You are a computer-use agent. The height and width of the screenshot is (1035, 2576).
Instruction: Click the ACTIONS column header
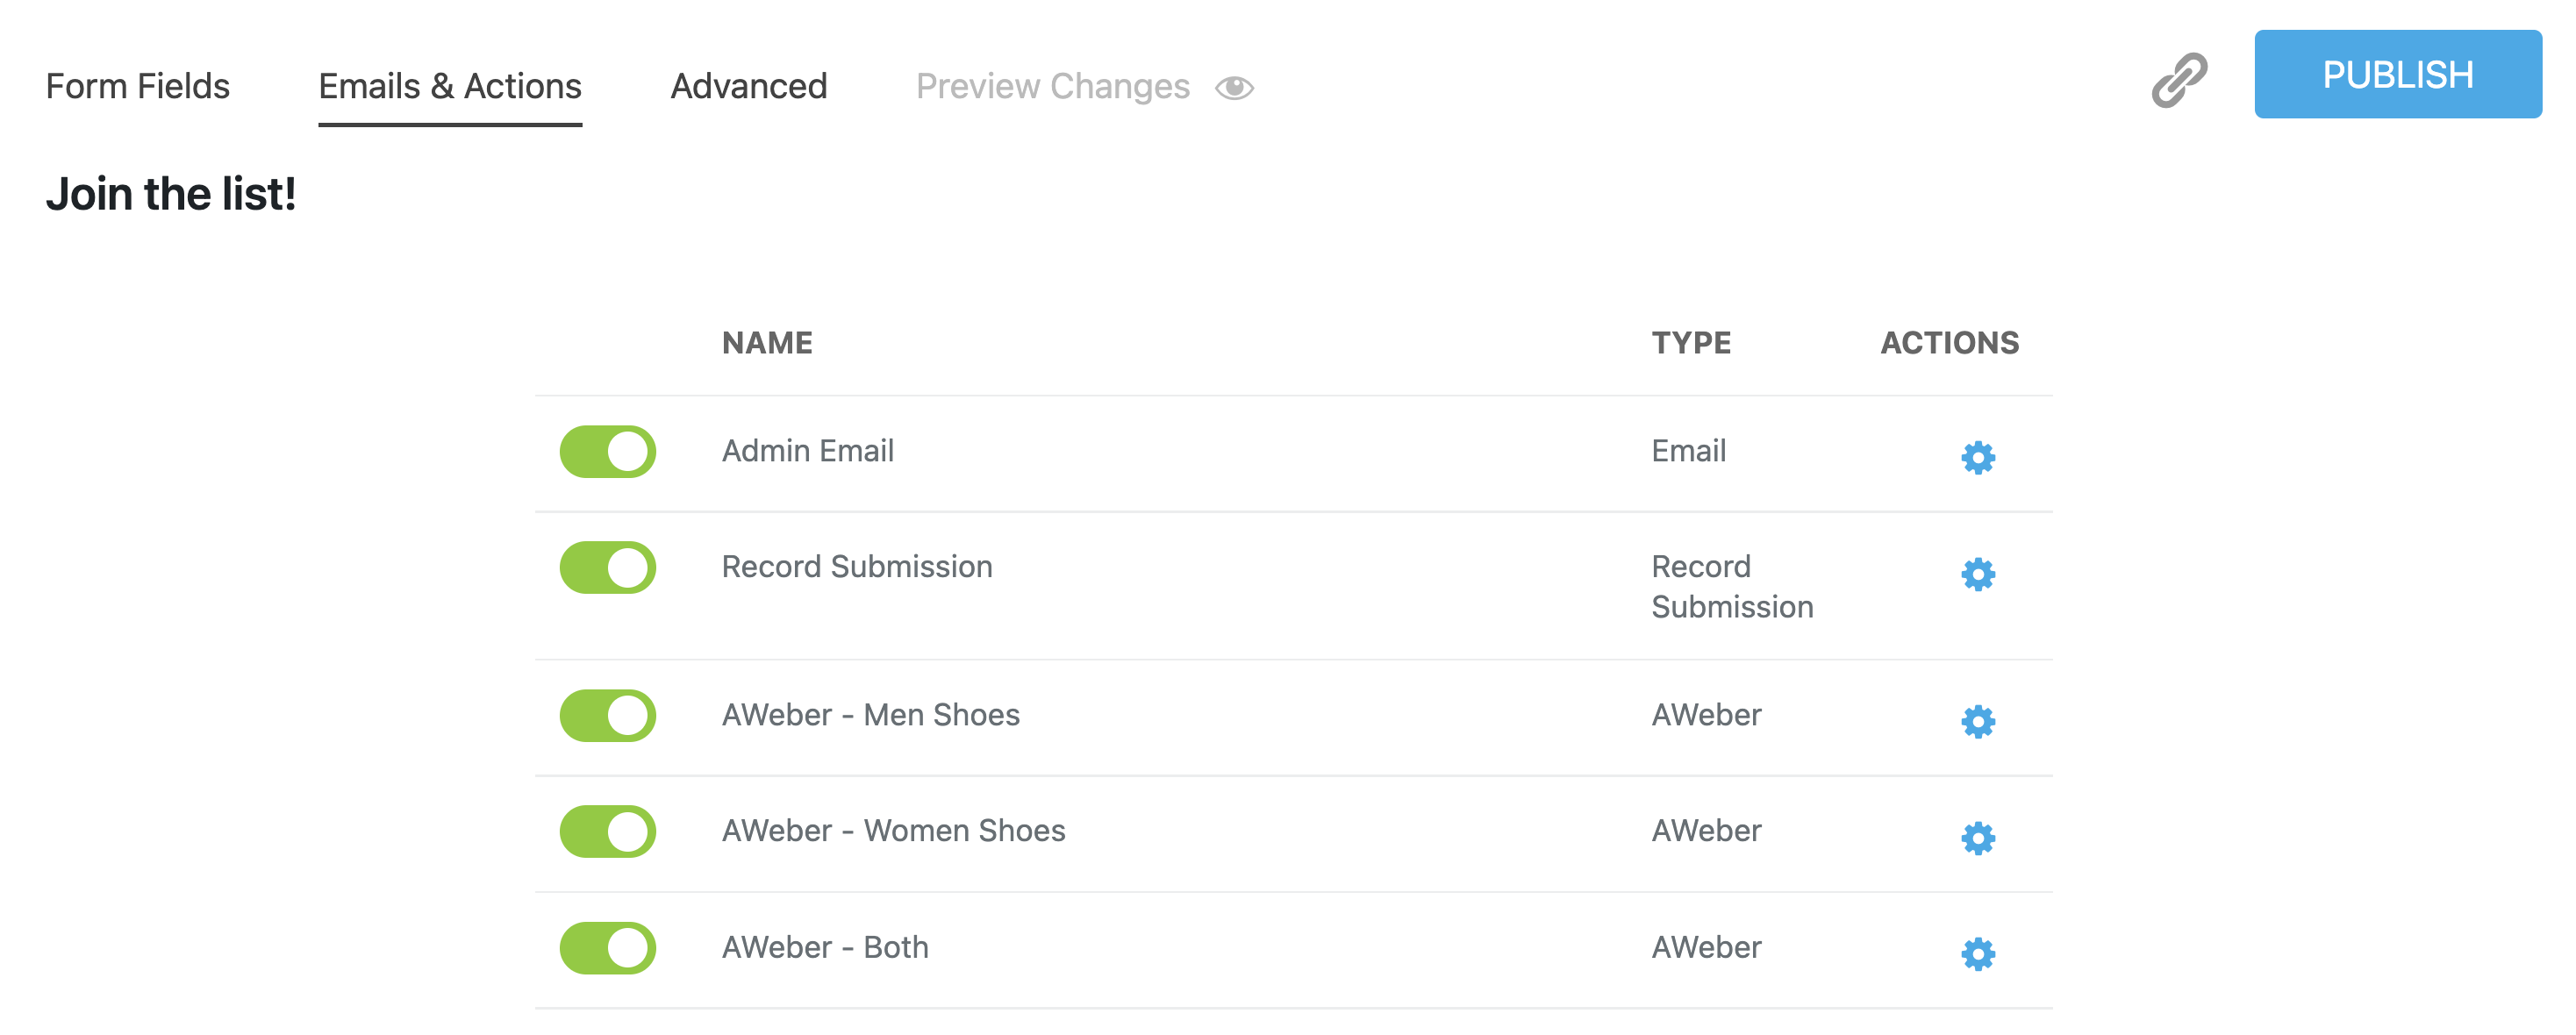point(1947,343)
